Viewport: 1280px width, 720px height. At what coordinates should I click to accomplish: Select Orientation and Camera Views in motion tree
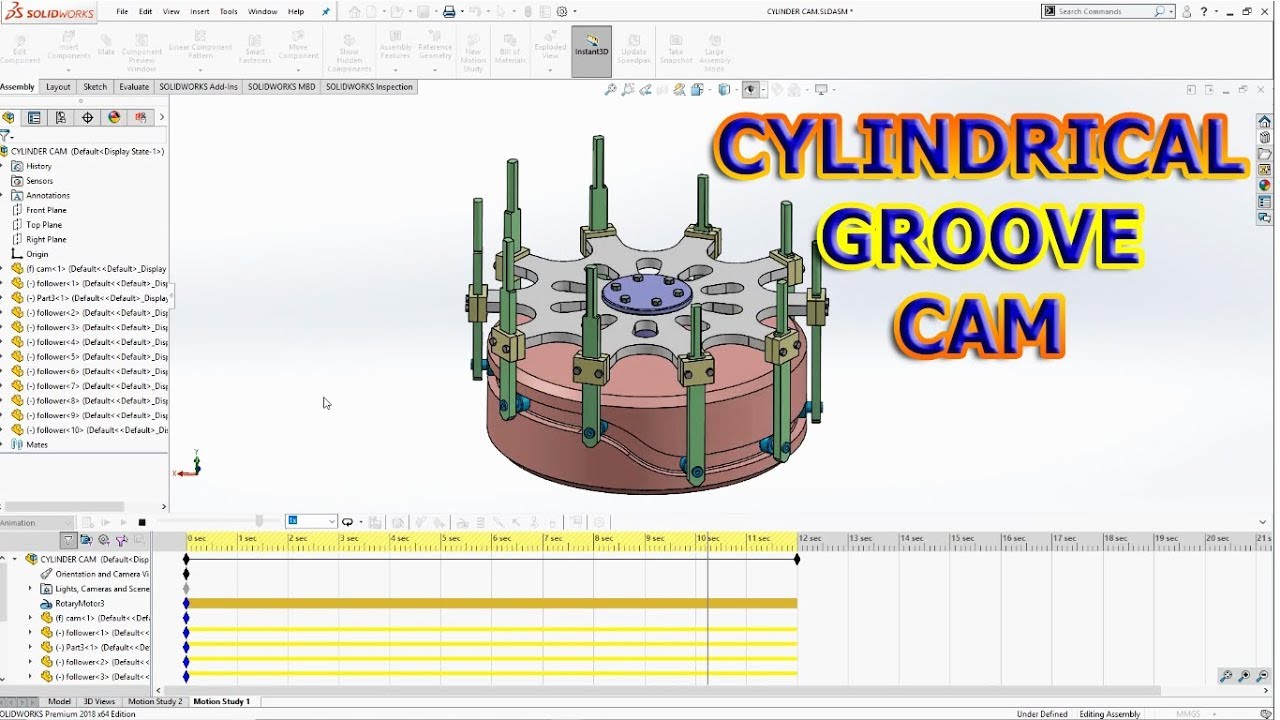coord(102,574)
